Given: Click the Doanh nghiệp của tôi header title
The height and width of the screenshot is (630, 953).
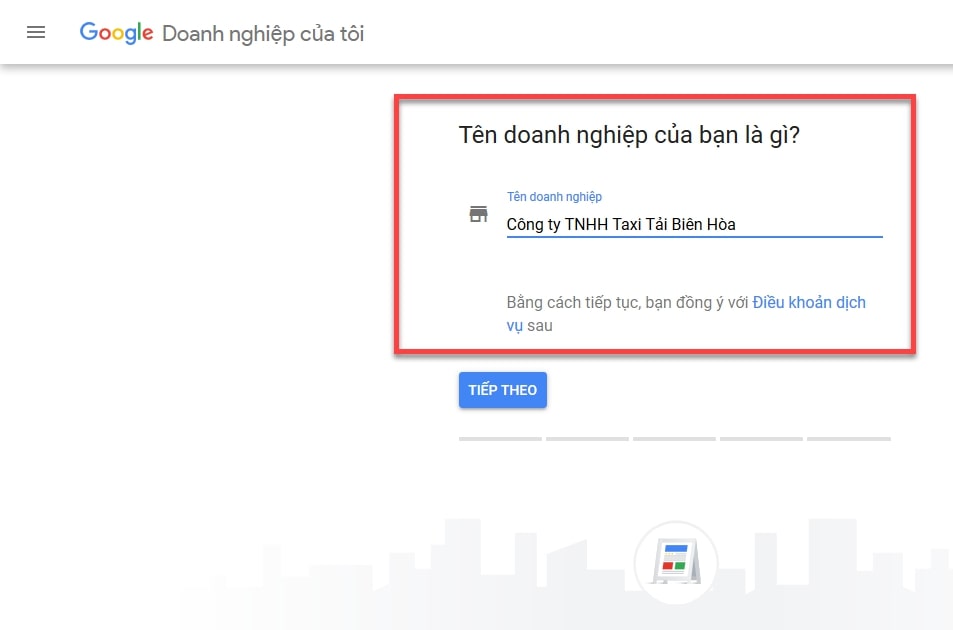Looking at the screenshot, I should 263,34.
